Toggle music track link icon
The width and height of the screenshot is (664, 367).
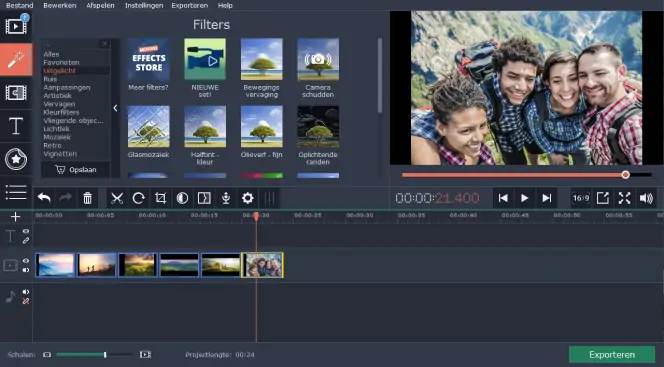26,301
